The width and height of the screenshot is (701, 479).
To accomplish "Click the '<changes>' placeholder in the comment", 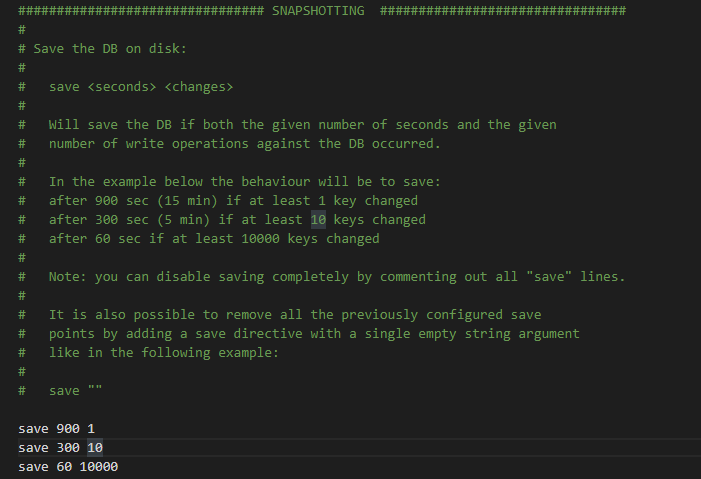I will [199, 87].
